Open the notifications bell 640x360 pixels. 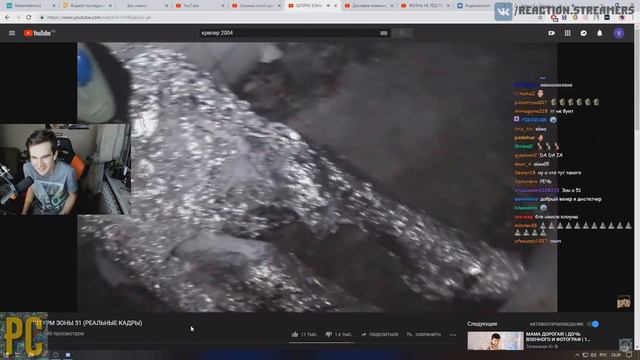coord(600,33)
